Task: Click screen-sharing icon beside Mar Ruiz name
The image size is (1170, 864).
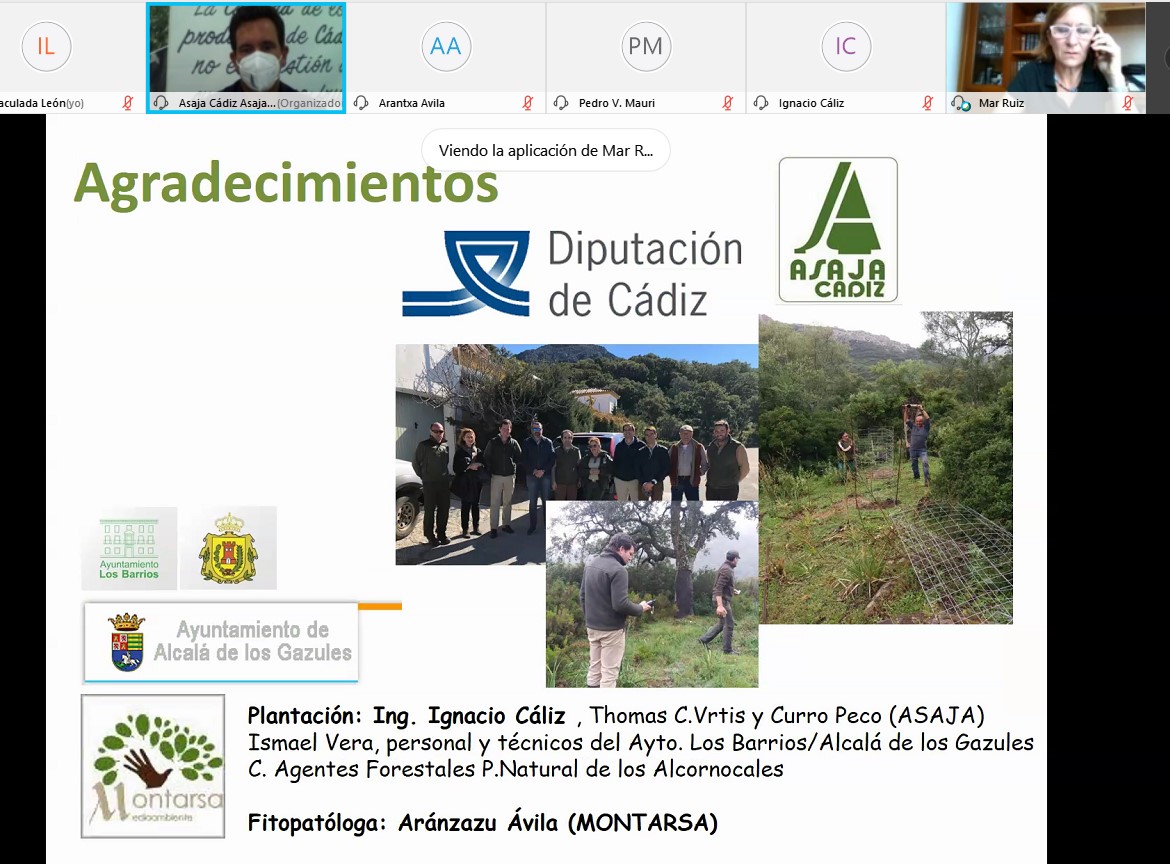Action: tap(961, 103)
